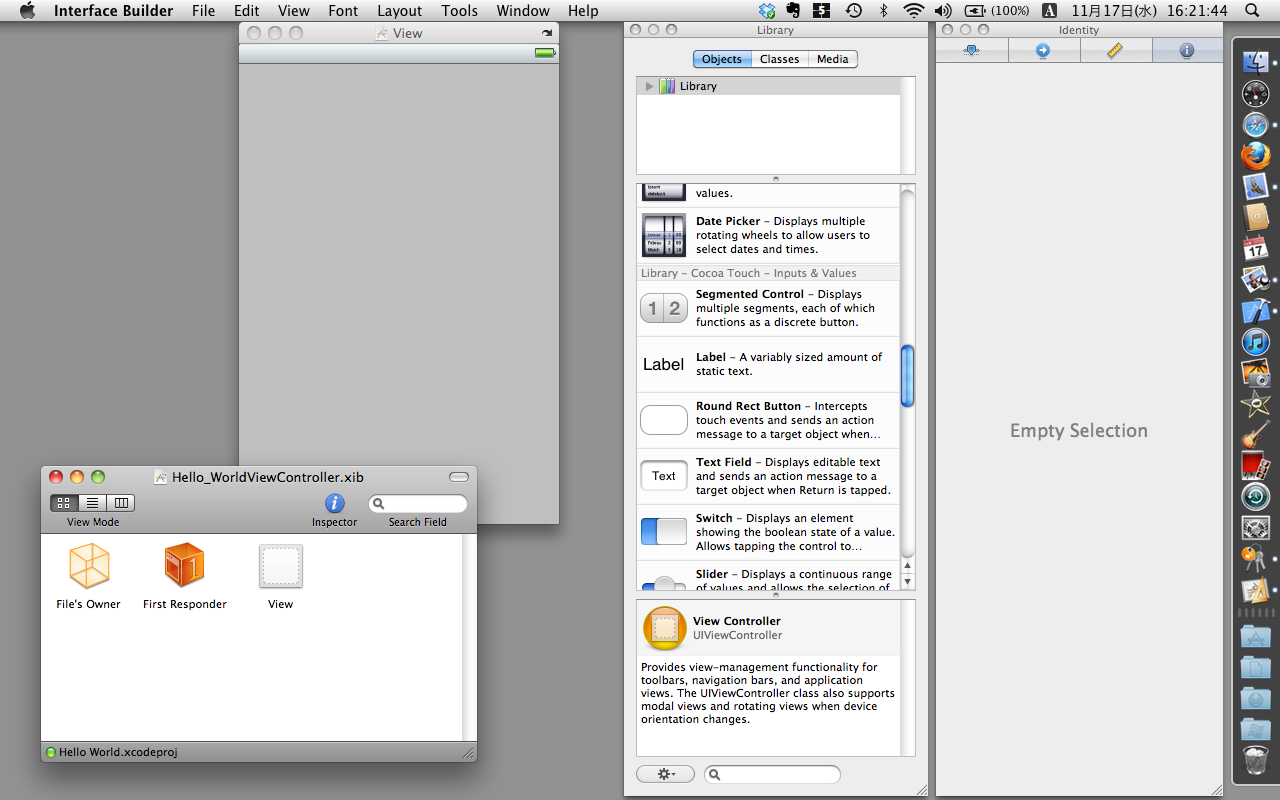1280x800 pixels.
Task: Open the Layout menu
Action: 399,11
